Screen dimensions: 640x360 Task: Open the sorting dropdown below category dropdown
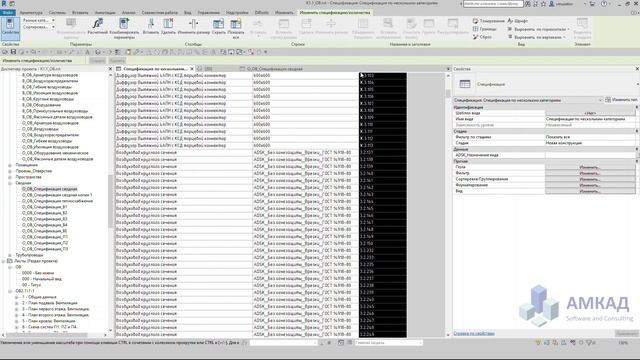(38, 27)
